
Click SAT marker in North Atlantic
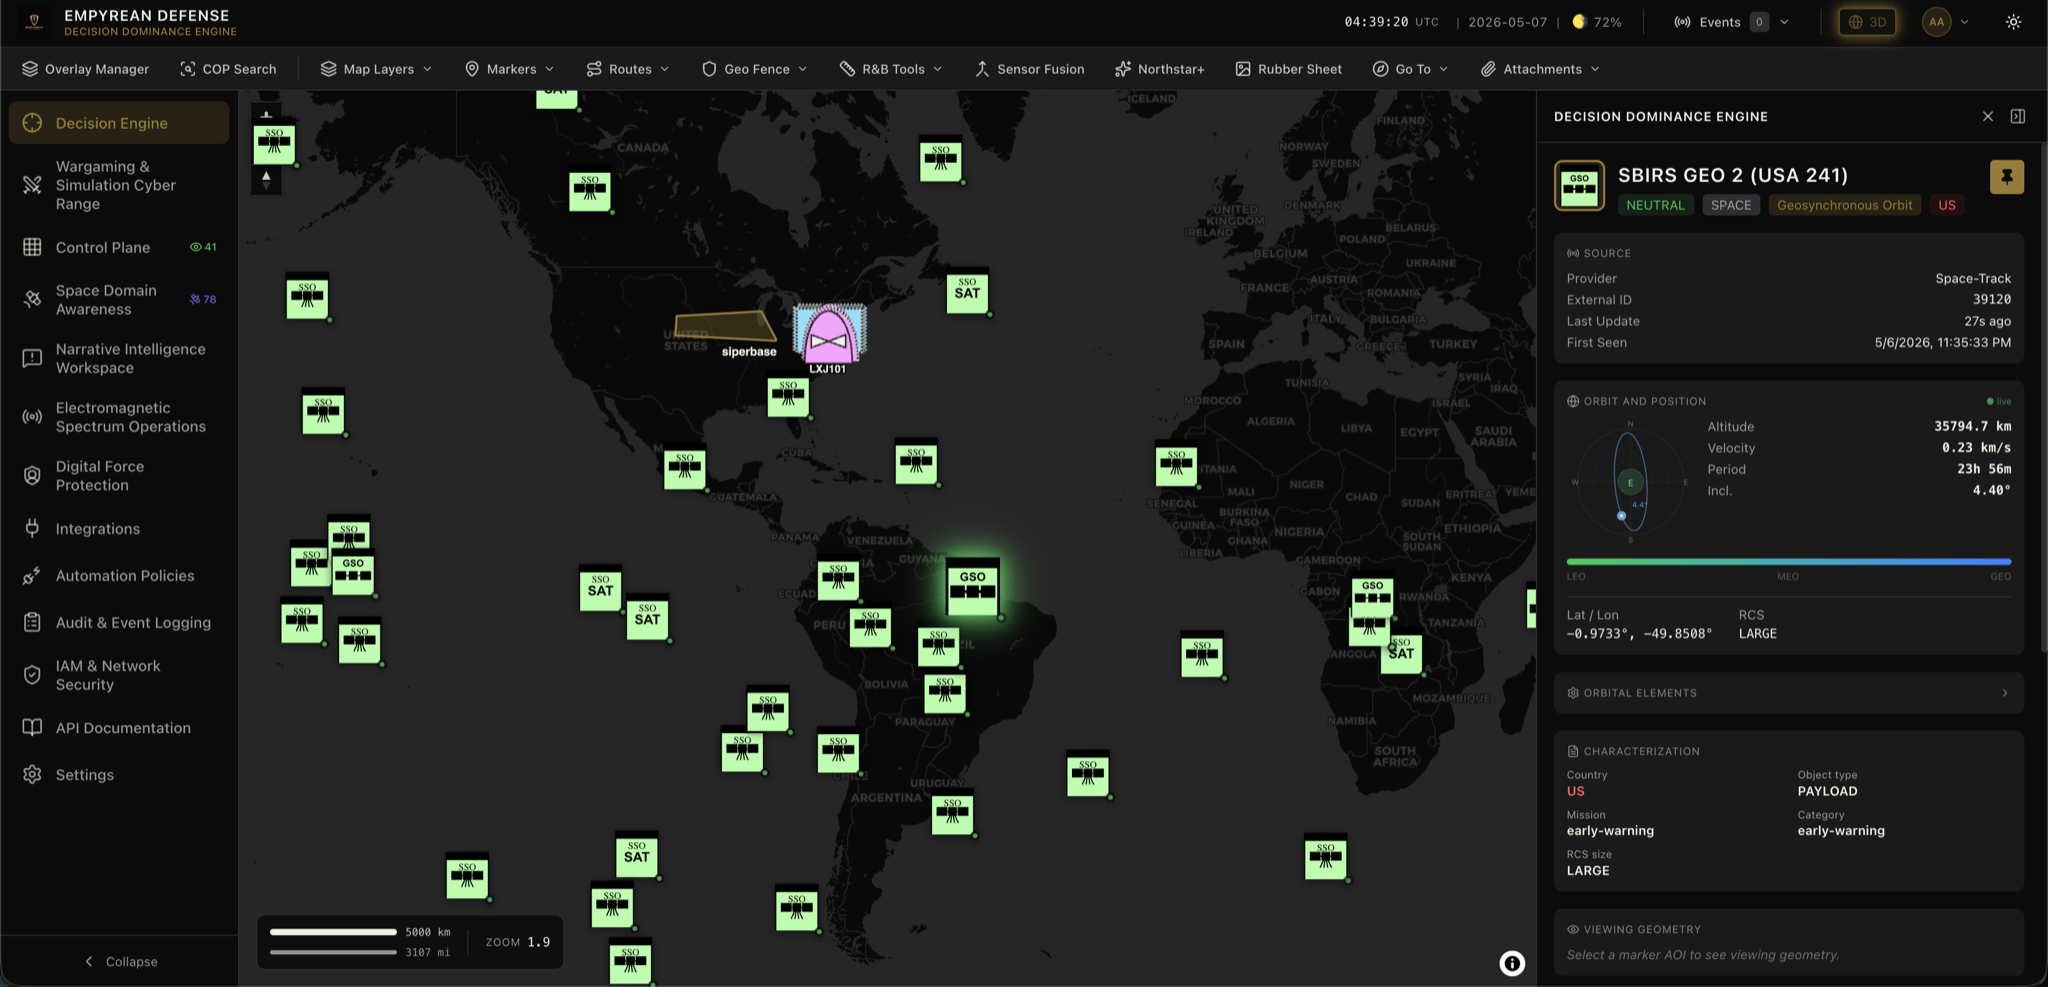pos(967,291)
